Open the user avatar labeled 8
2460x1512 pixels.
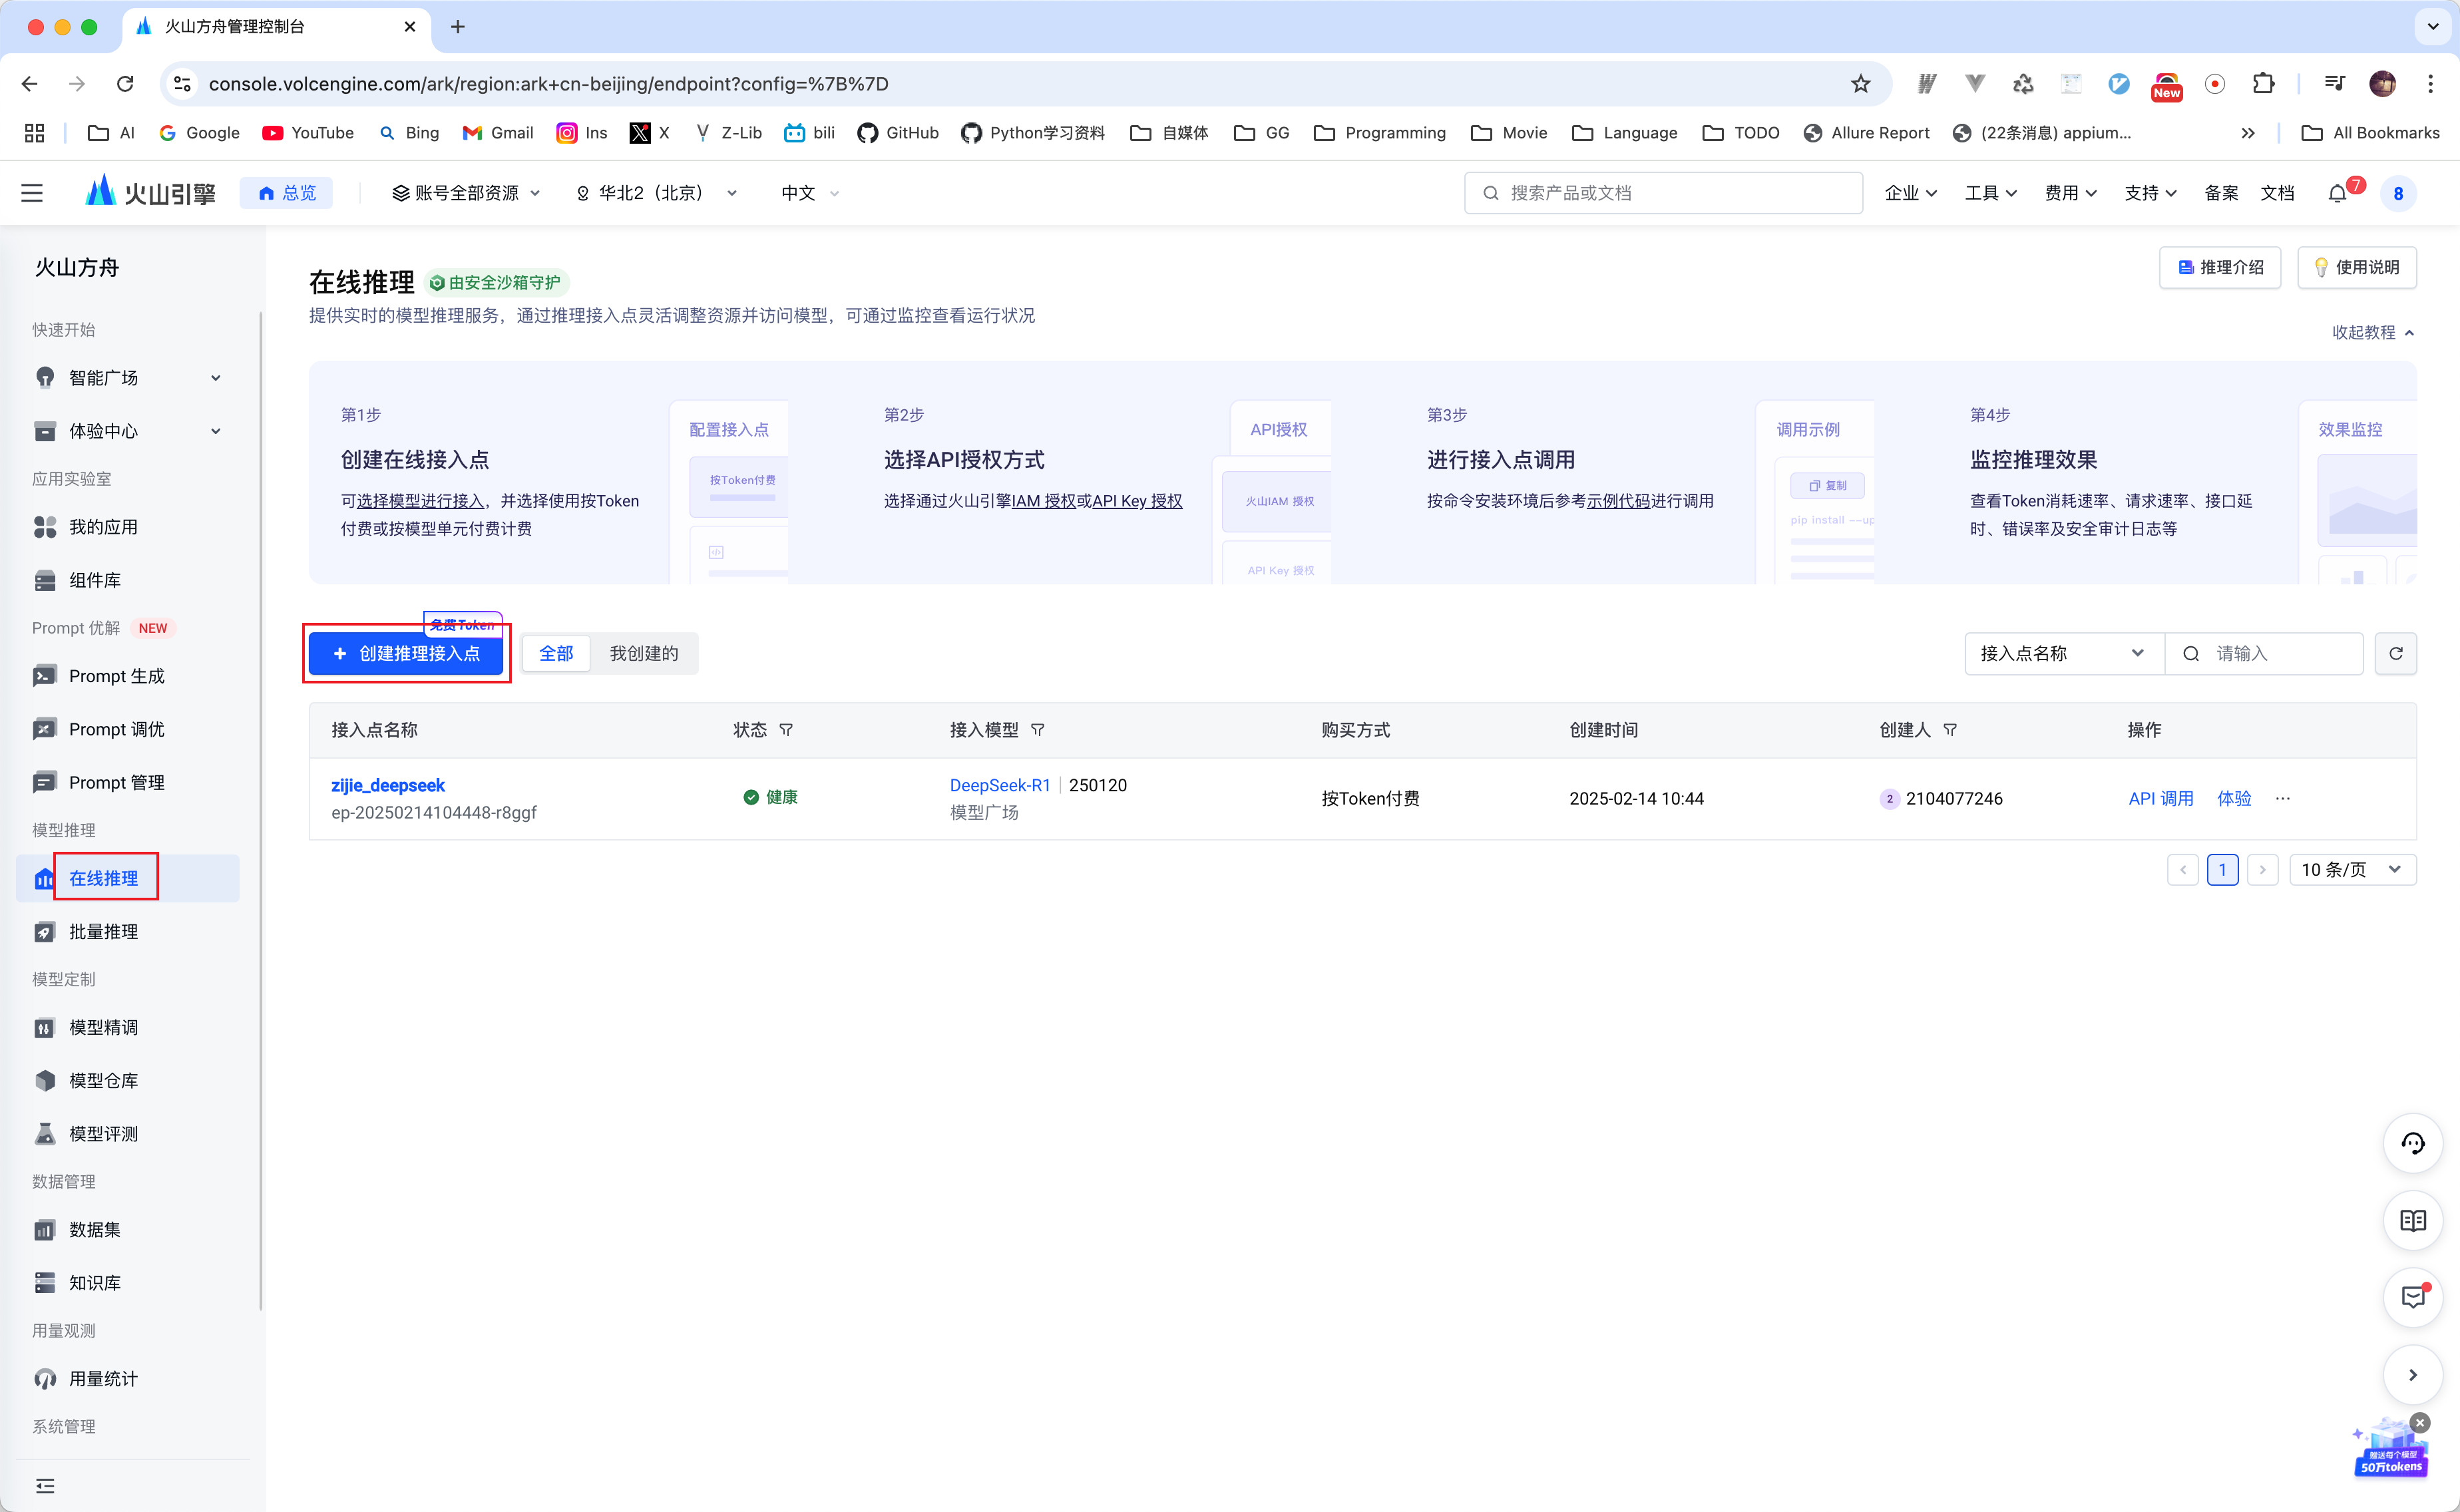pyautogui.click(x=2398, y=193)
